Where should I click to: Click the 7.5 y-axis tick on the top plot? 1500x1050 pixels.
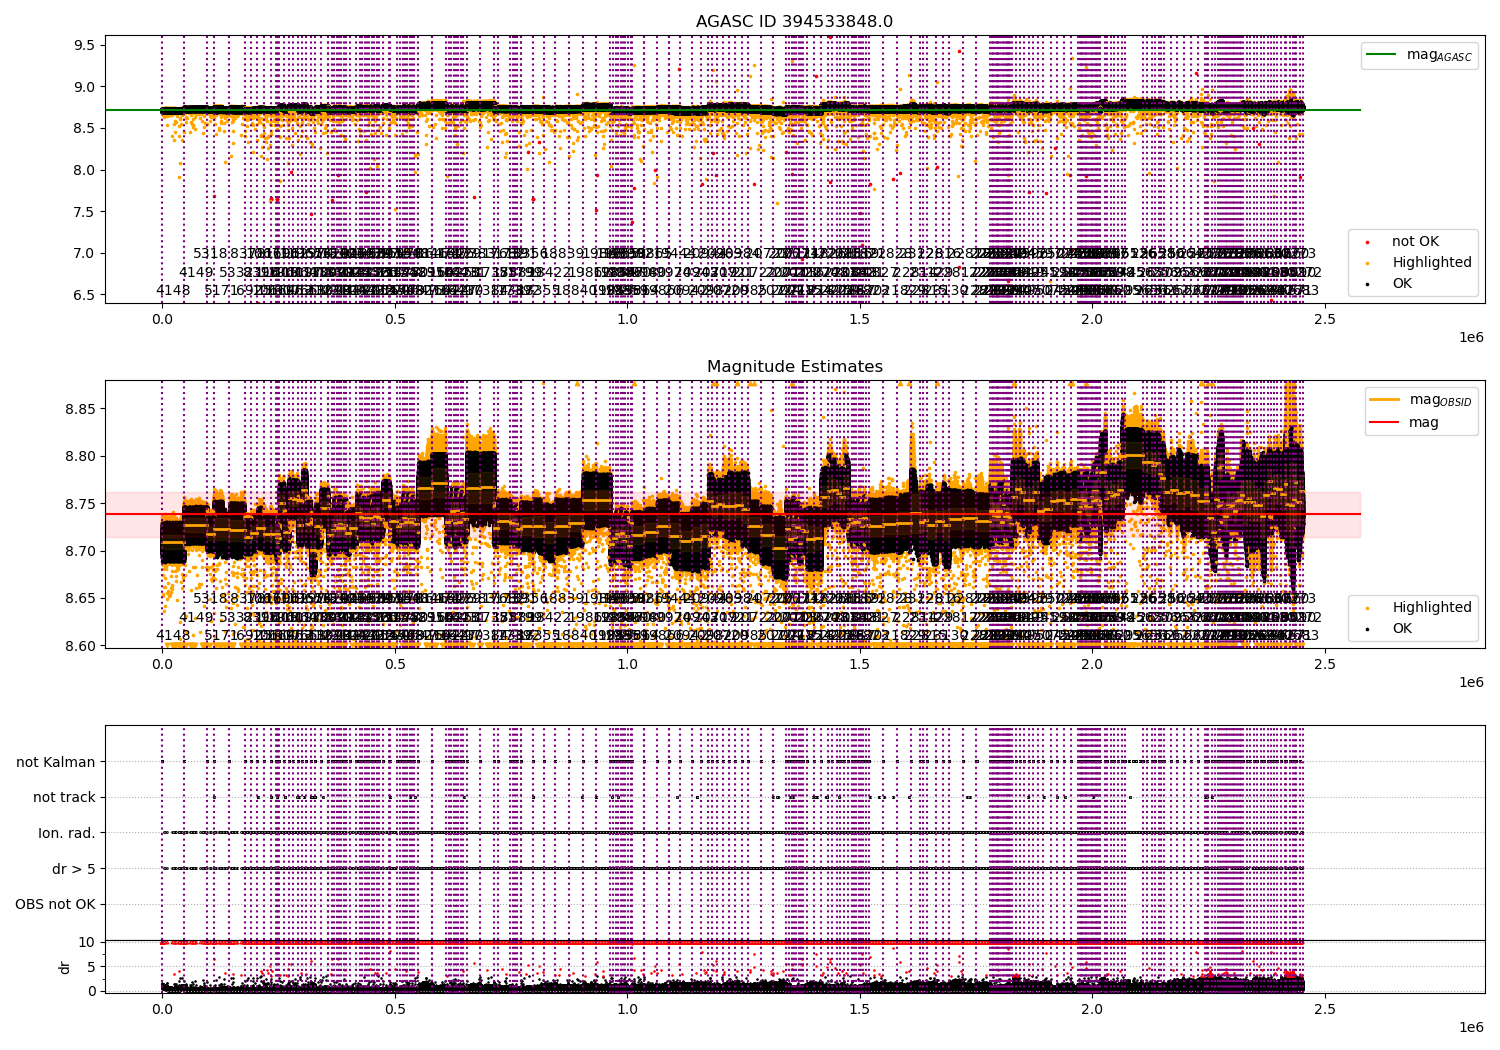click(84, 212)
